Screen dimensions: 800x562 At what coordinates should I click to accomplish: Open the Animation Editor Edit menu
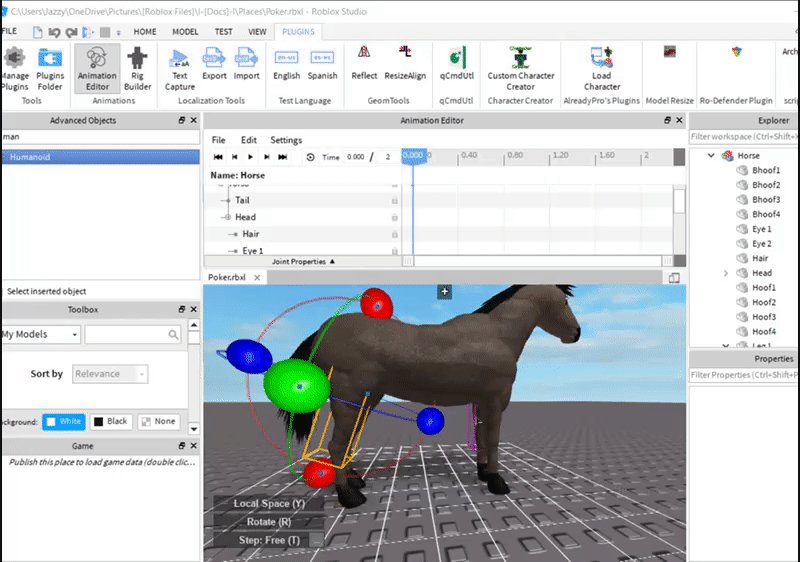click(x=248, y=140)
